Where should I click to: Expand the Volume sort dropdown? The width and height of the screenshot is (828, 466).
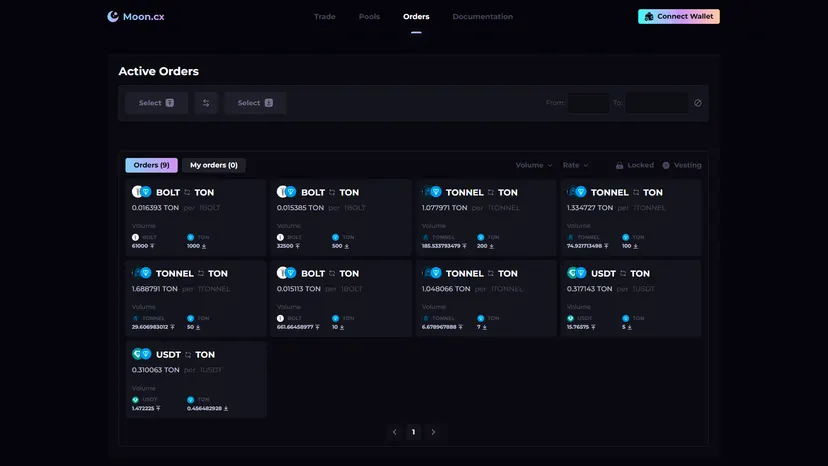534,165
